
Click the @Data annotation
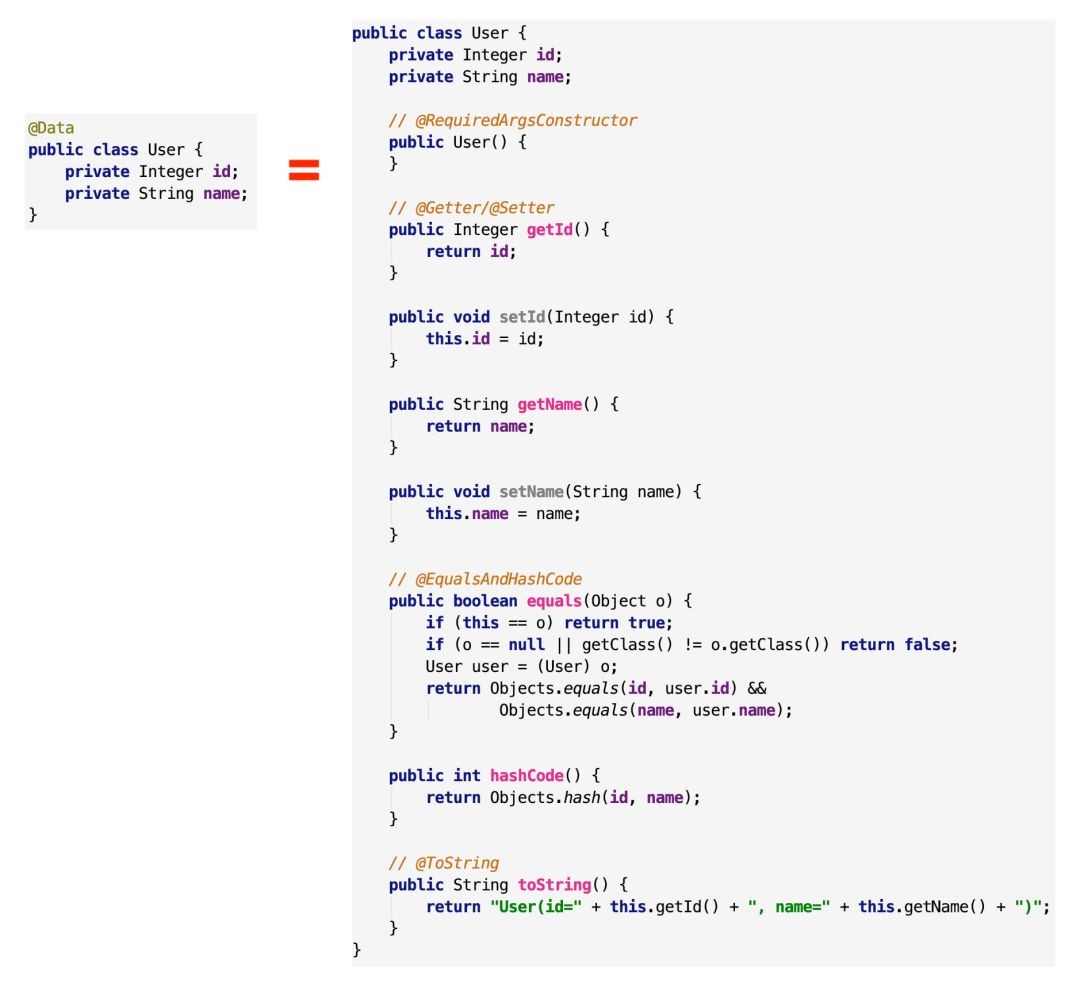(x=51, y=128)
